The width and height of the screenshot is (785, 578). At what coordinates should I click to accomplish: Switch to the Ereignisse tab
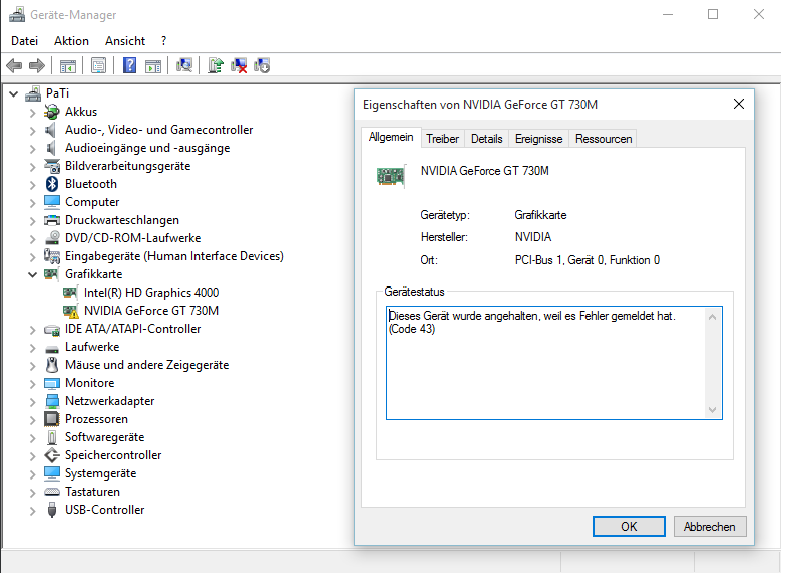(x=538, y=139)
